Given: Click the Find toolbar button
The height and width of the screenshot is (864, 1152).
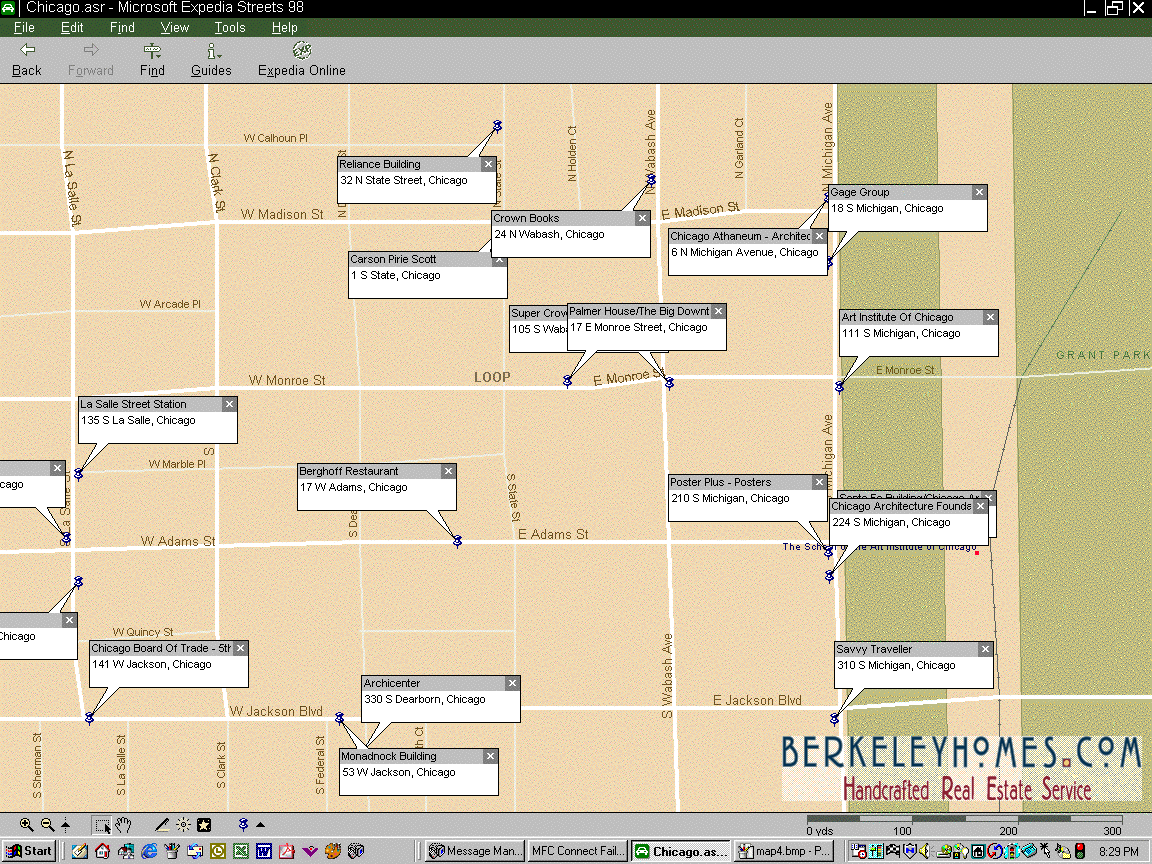Looking at the screenshot, I should (x=152, y=60).
